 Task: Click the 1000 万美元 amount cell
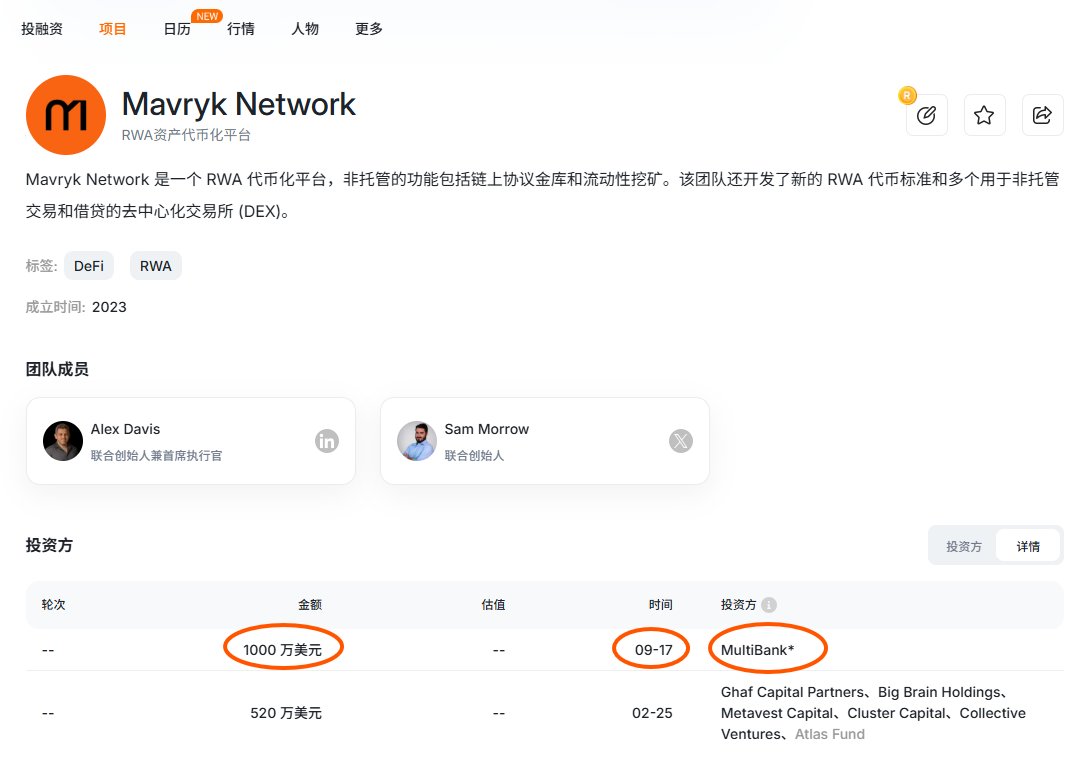click(x=283, y=650)
